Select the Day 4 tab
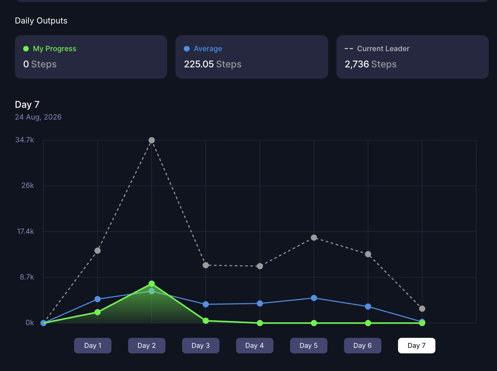This screenshot has height=371, width=497. pyautogui.click(x=255, y=346)
